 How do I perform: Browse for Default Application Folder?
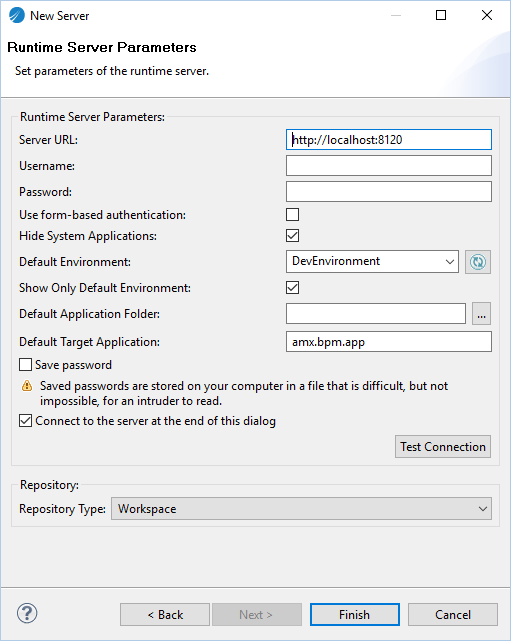coord(481,314)
